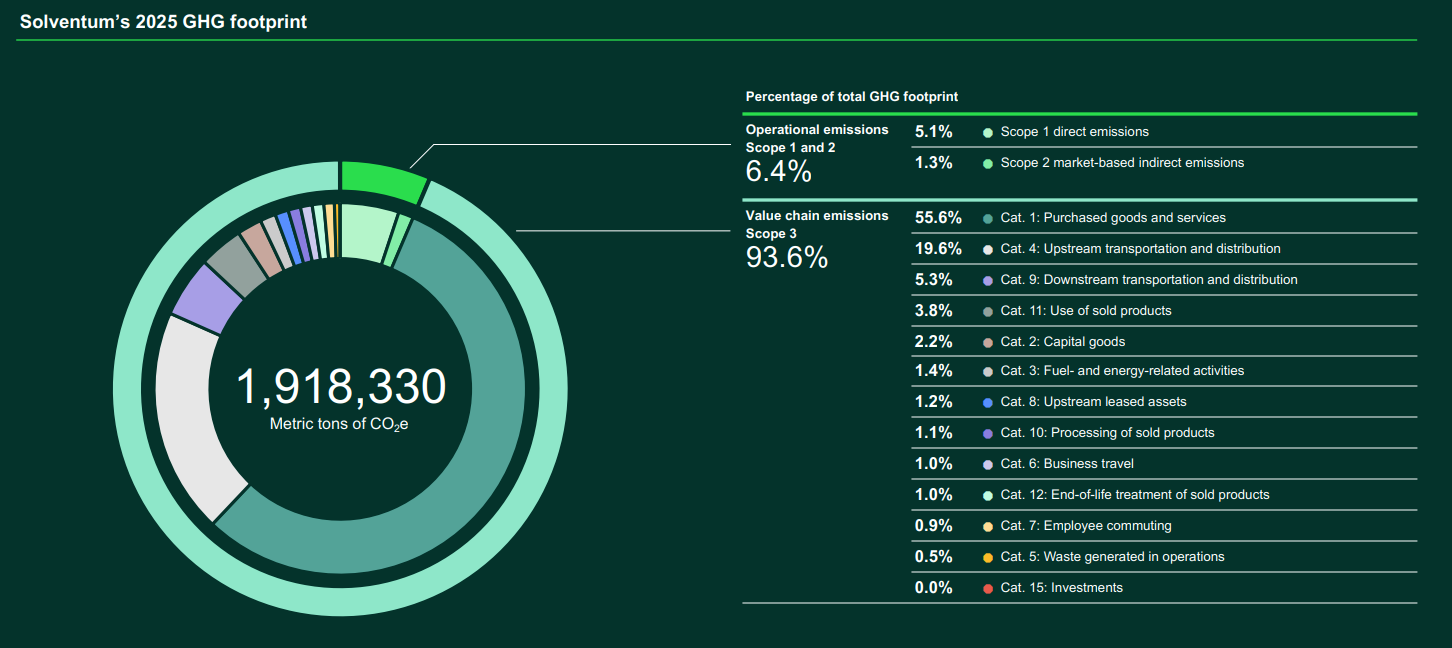This screenshot has width=1452, height=648.
Task: Click the Cat. 6: Business travel label
Action: coord(1068,464)
